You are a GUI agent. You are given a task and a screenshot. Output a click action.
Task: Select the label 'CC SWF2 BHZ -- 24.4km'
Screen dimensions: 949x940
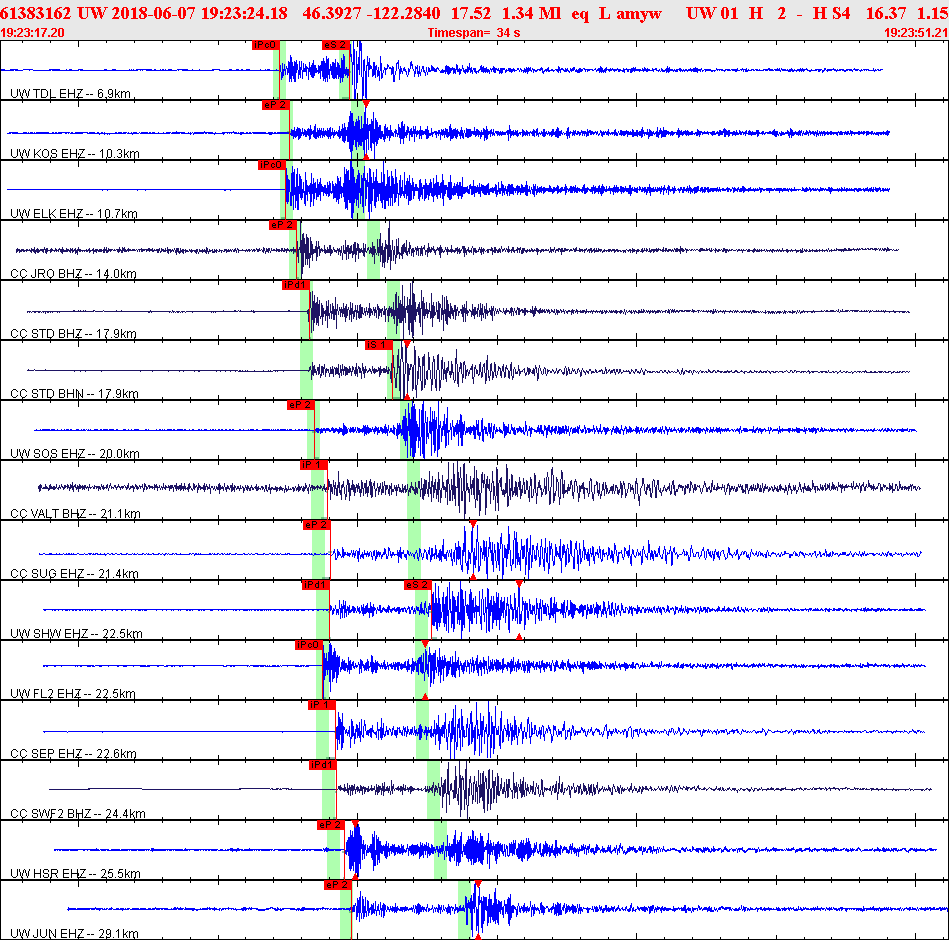(77, 813)
